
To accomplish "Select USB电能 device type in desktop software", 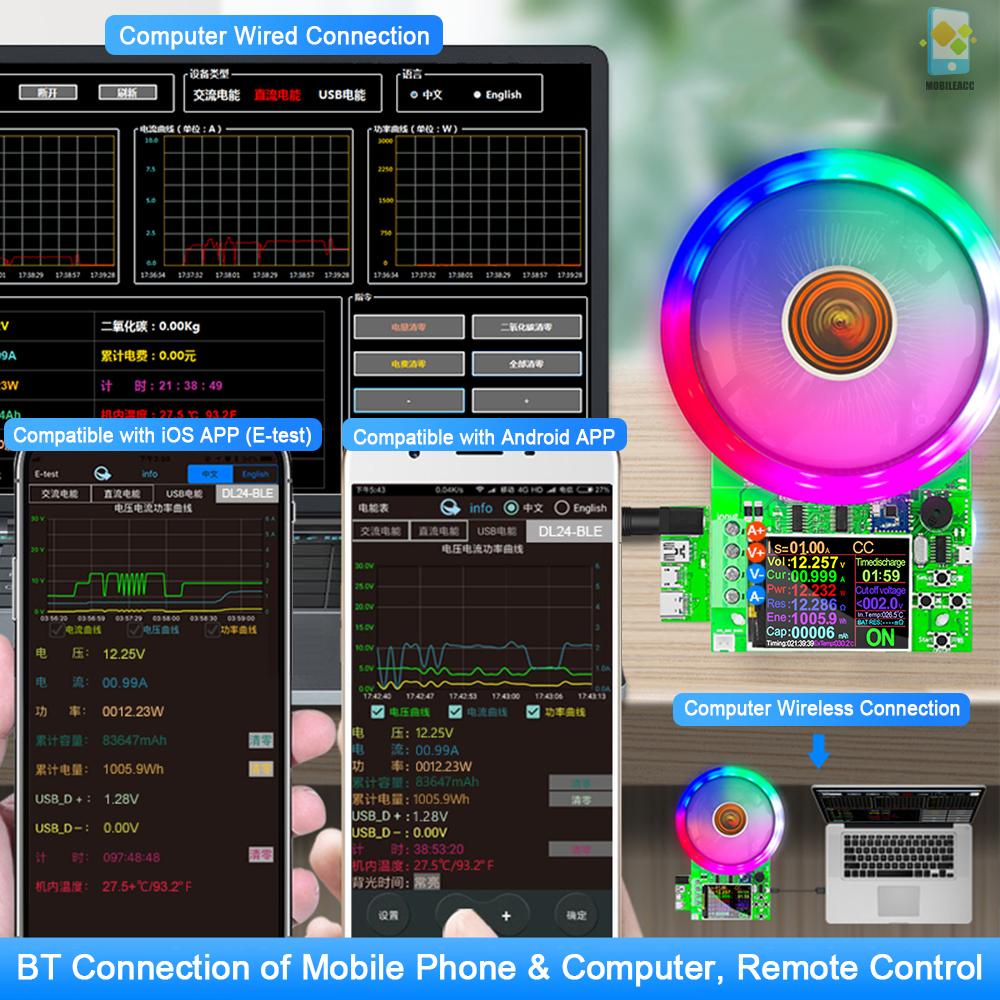I will click(x=342, y=95).
